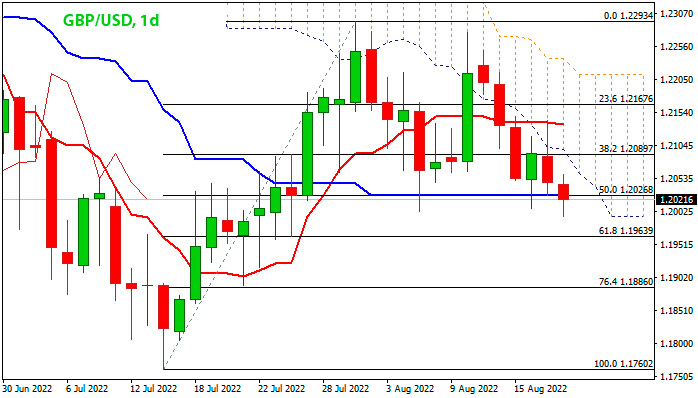Screen dimensions: 698x398
Task: Select the 23.6 1.21676 Fibonacci level label
Action: pos(626,99)
